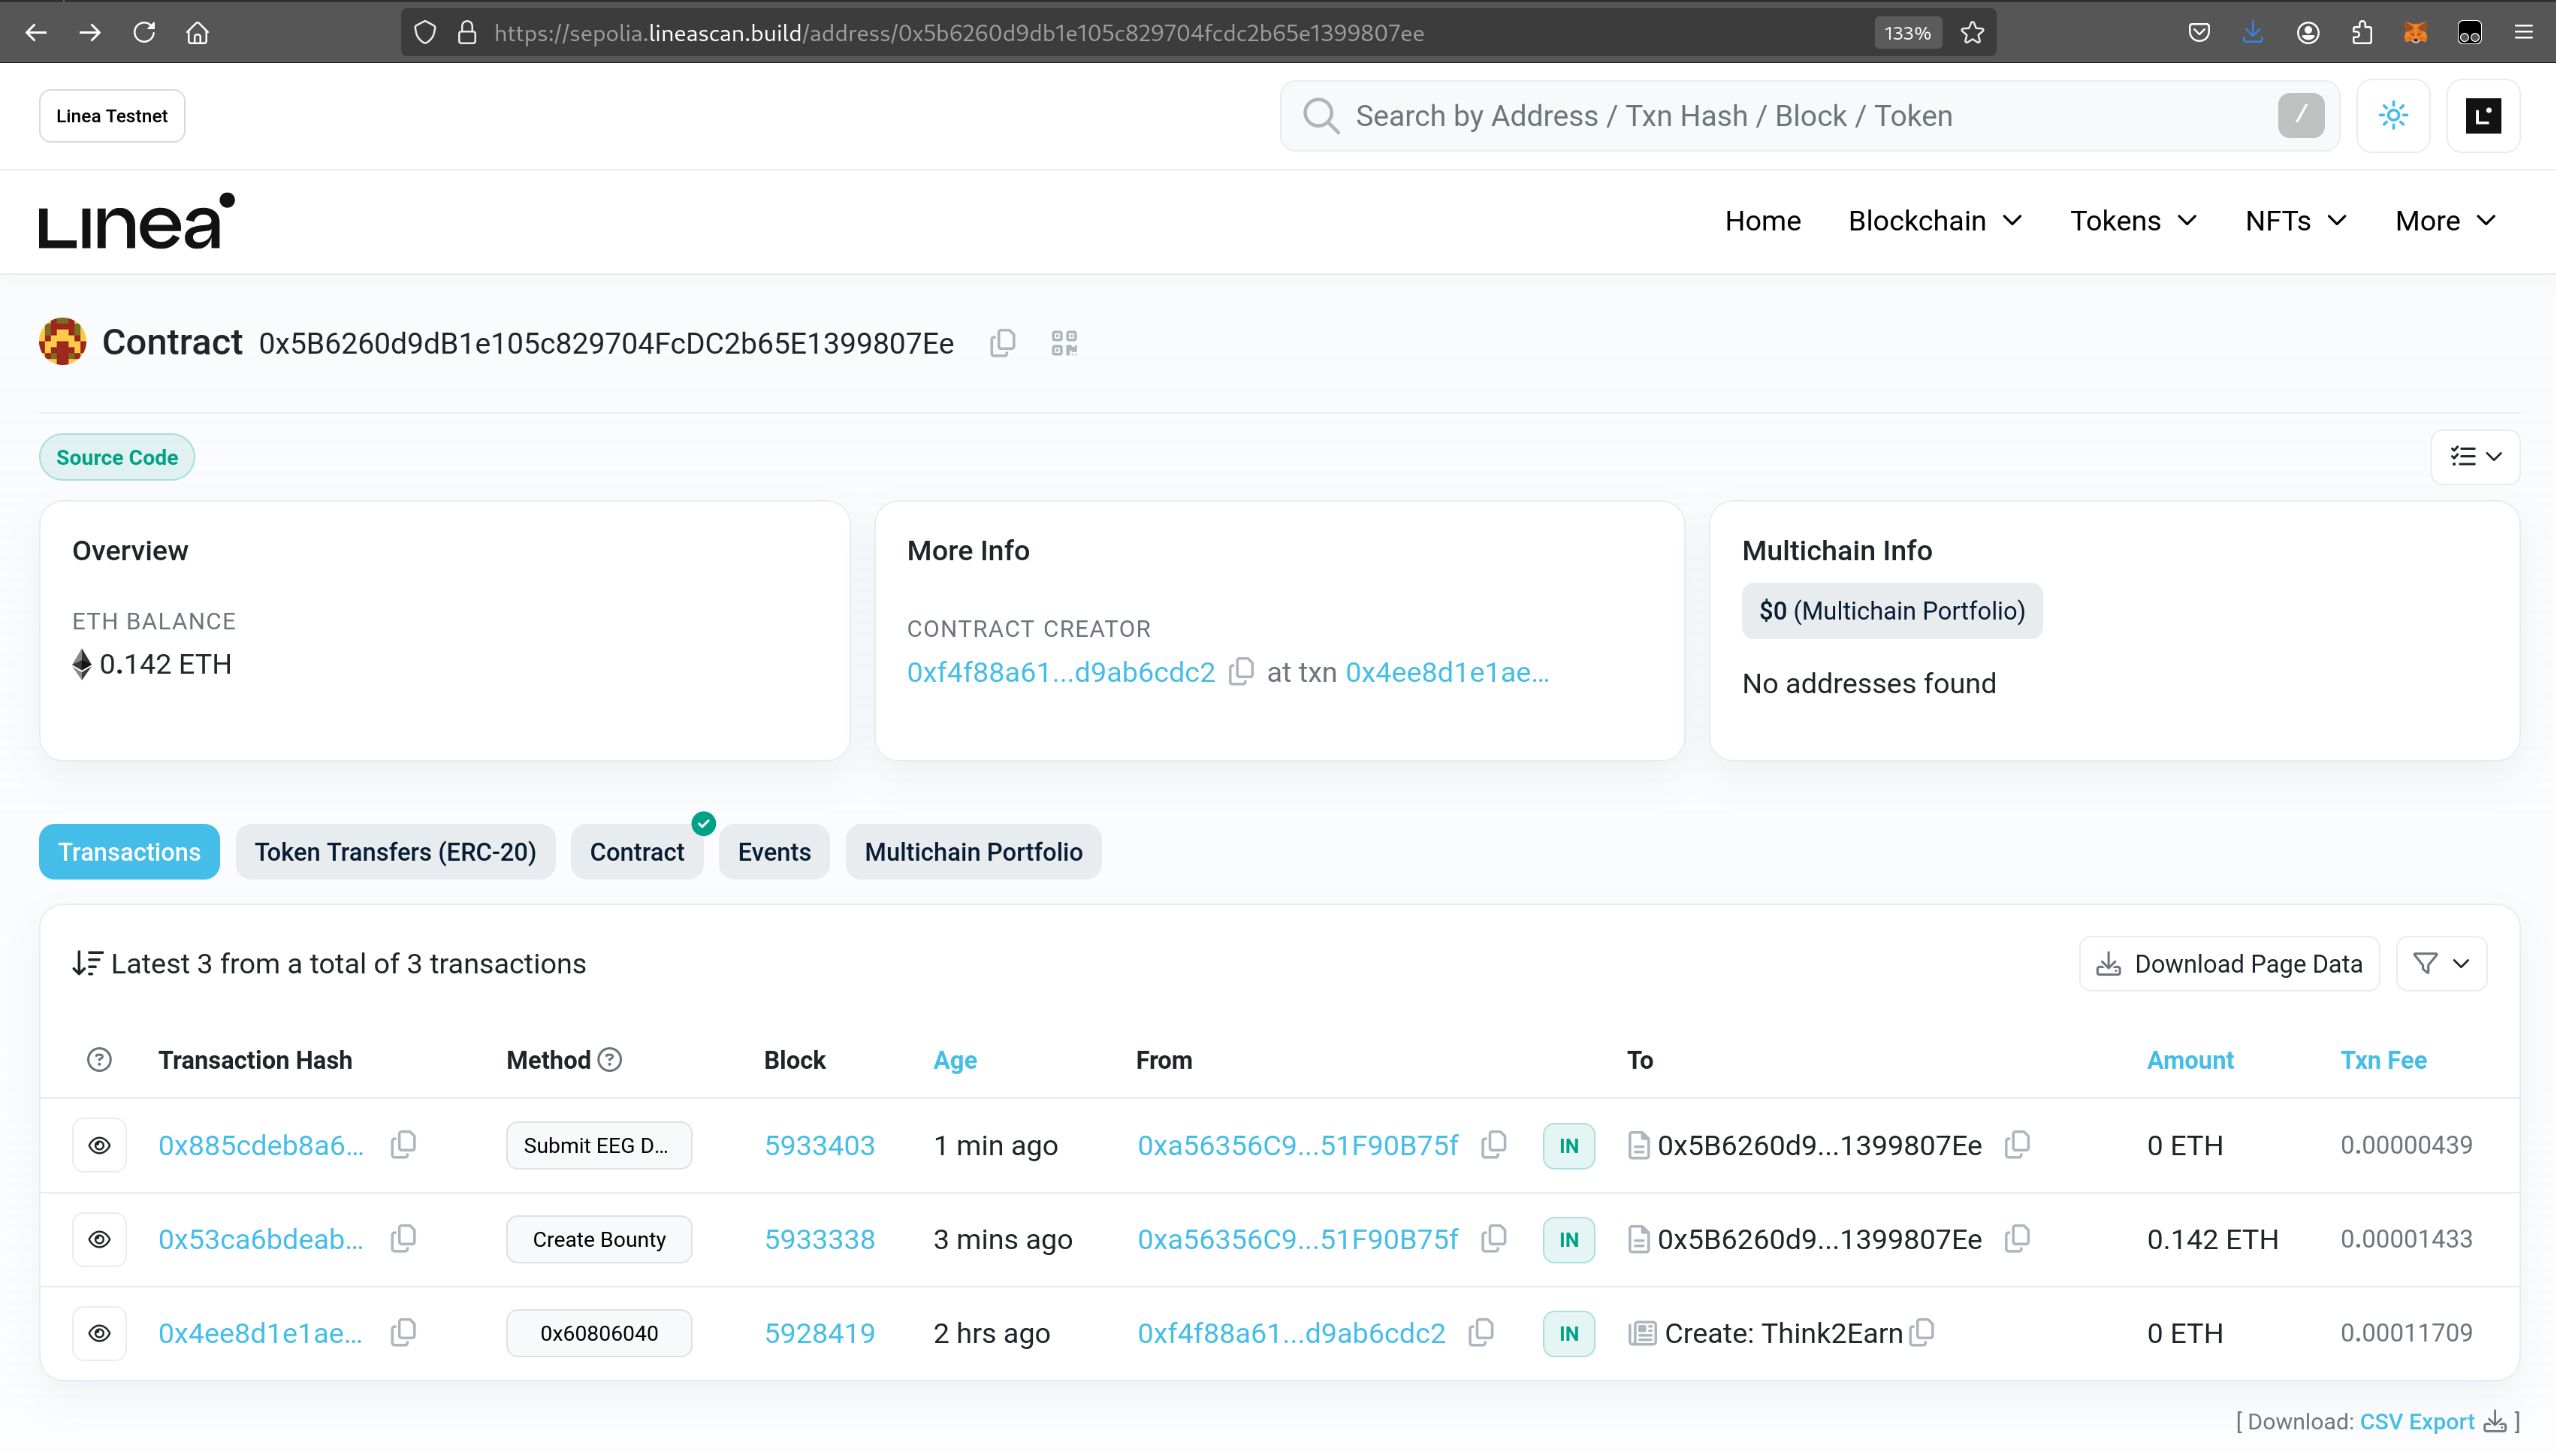Click the Txn Fee column header

[x=2383, y=1060]
